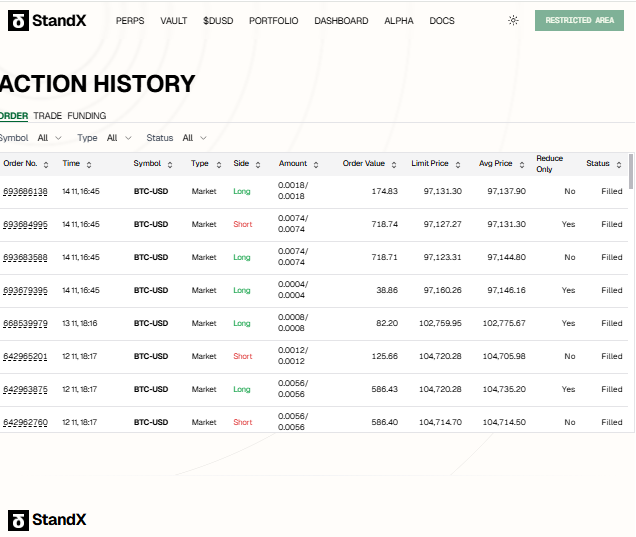Image resolution: width=636 pixels, height=537 pixels.
Task: Click the RESTRICTED AREA button
Action: [x=579, y=20]
